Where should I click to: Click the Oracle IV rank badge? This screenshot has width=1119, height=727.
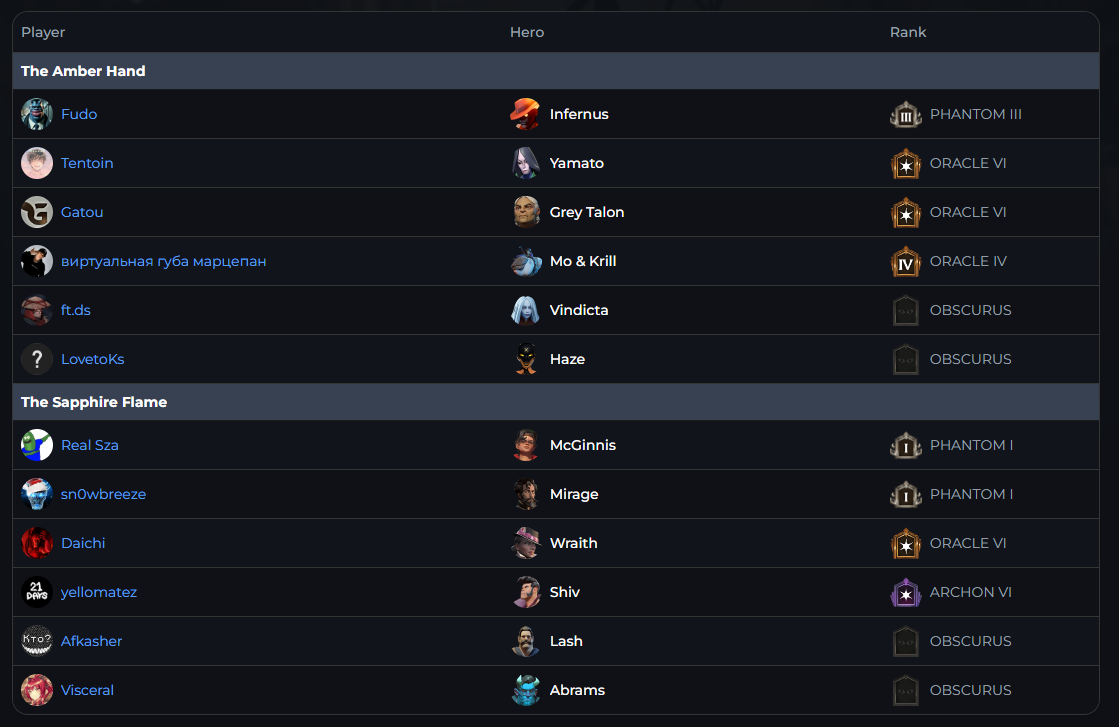[x=905, y=261]
